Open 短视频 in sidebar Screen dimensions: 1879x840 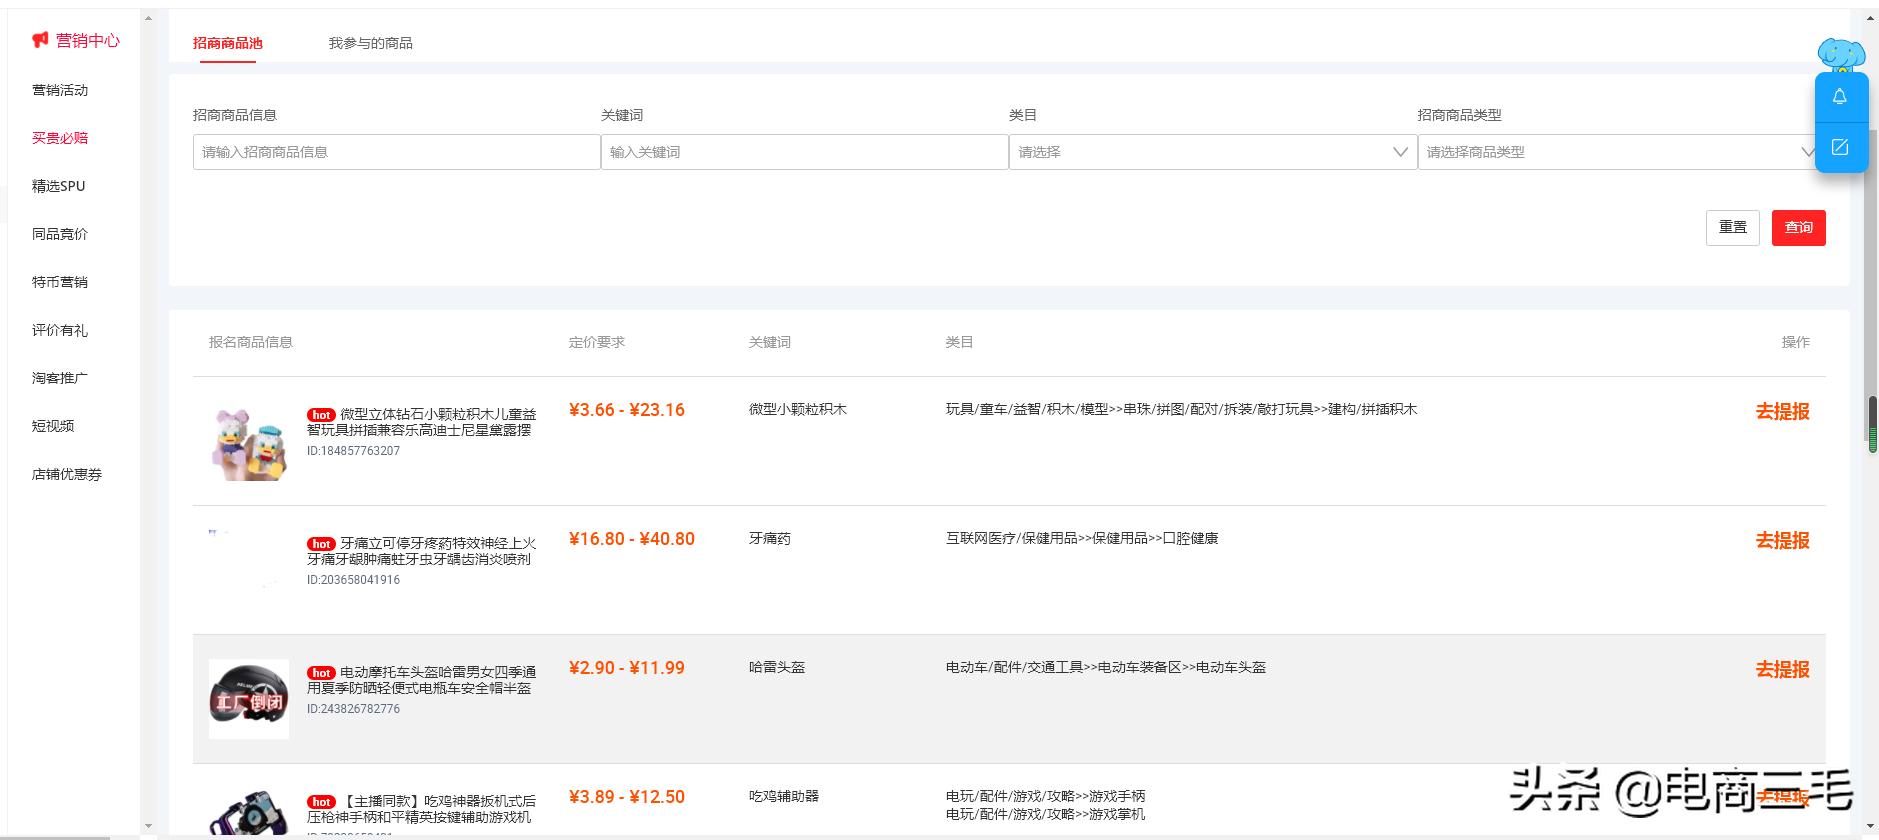[x=53, y=426]
